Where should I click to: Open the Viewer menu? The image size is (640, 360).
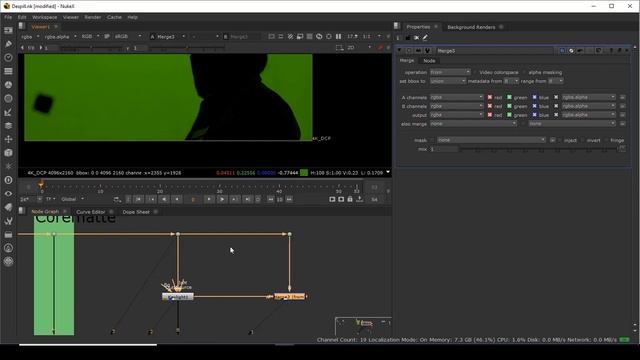71,17
